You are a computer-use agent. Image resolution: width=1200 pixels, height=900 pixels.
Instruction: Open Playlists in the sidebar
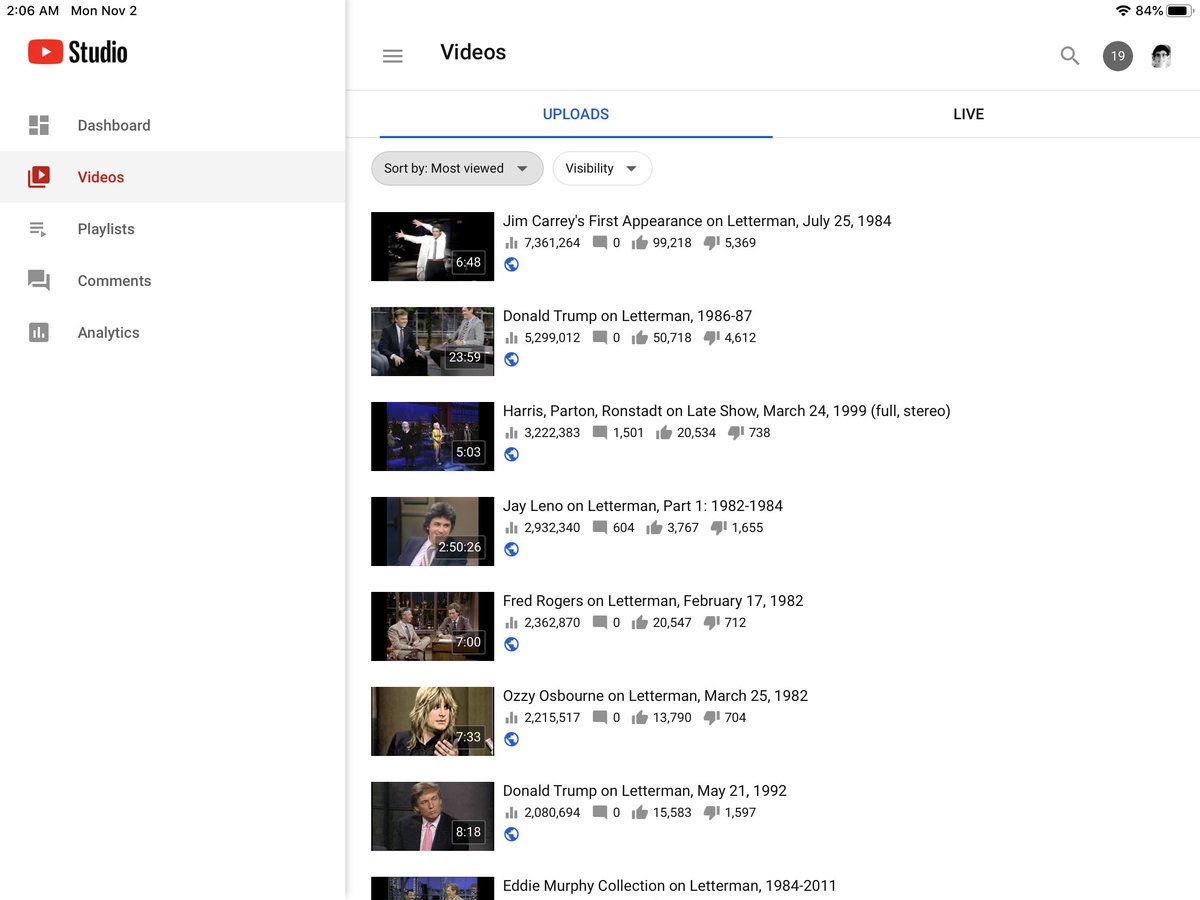point(172,229)
